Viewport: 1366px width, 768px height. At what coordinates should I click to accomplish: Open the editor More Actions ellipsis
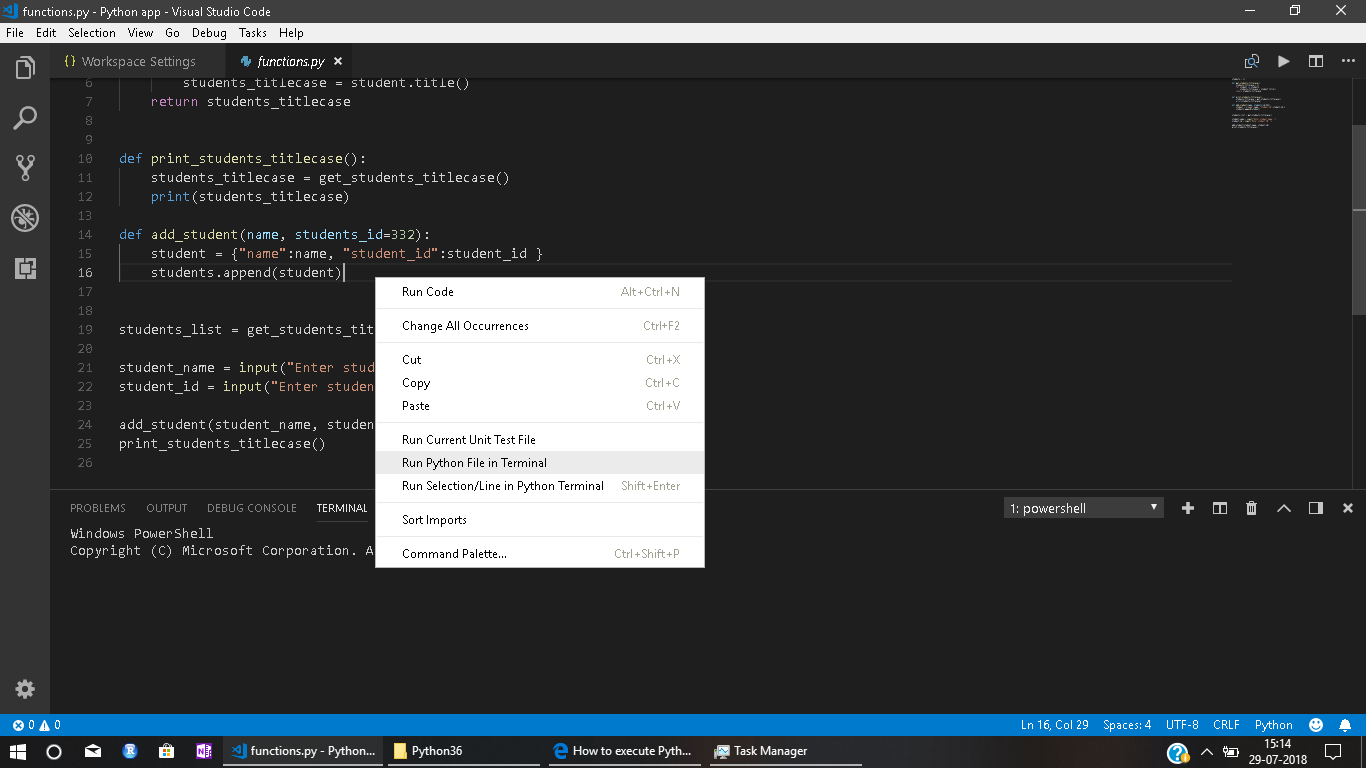coord(1346,61)
